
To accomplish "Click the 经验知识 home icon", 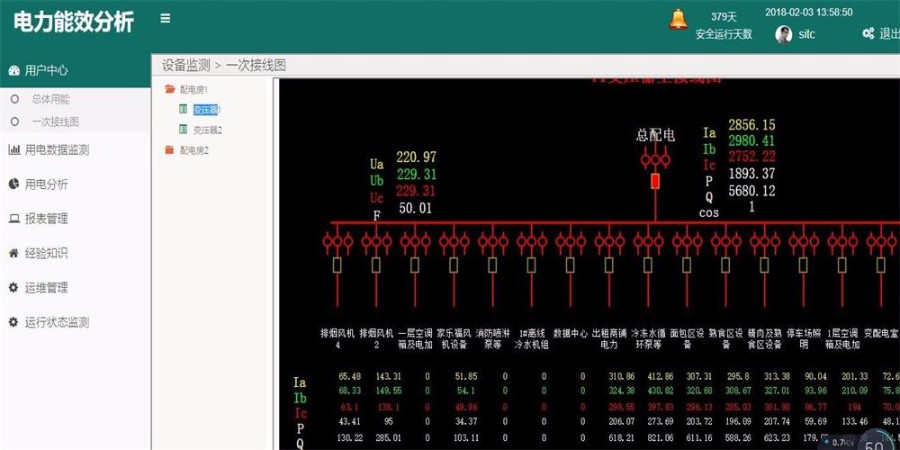I will pyautogui.click(x=14, y=253).
